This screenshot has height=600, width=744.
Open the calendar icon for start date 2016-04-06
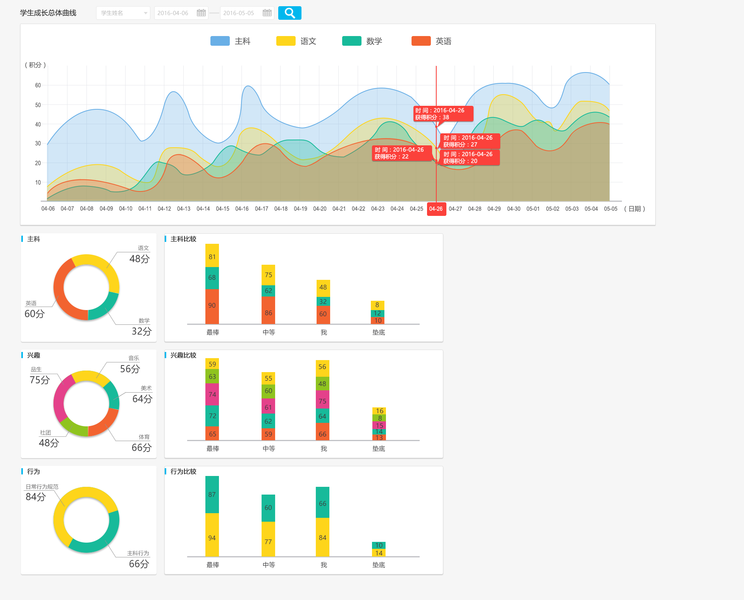pos(201,13)
